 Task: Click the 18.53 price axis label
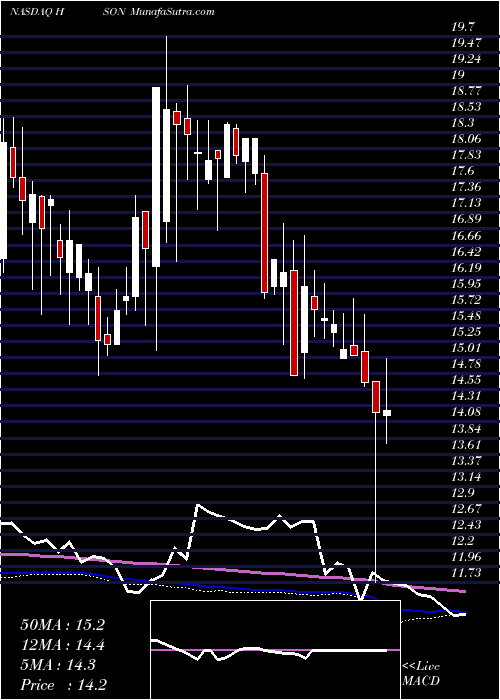coord(465,107)
